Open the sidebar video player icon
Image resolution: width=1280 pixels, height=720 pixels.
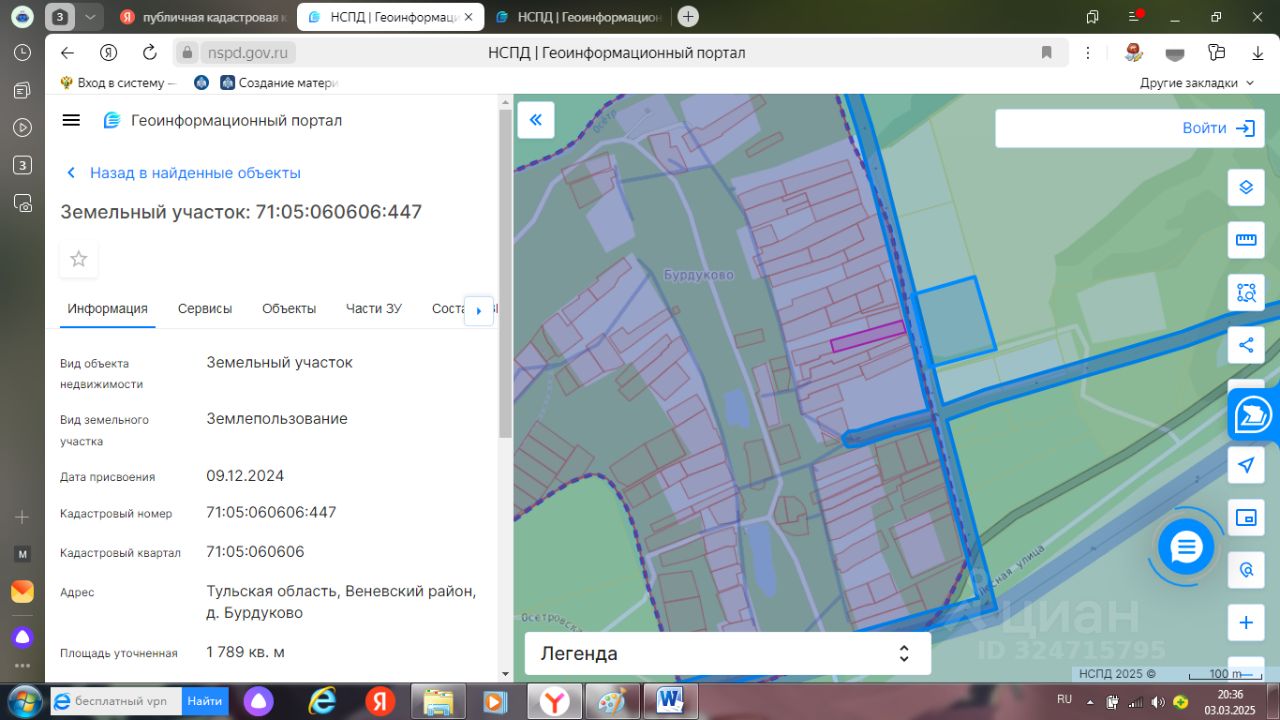point(22,127)
